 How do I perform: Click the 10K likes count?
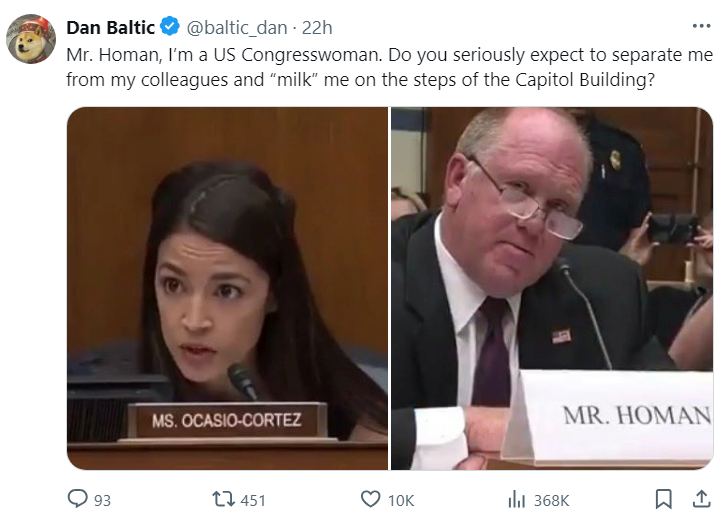click(401, 500)
